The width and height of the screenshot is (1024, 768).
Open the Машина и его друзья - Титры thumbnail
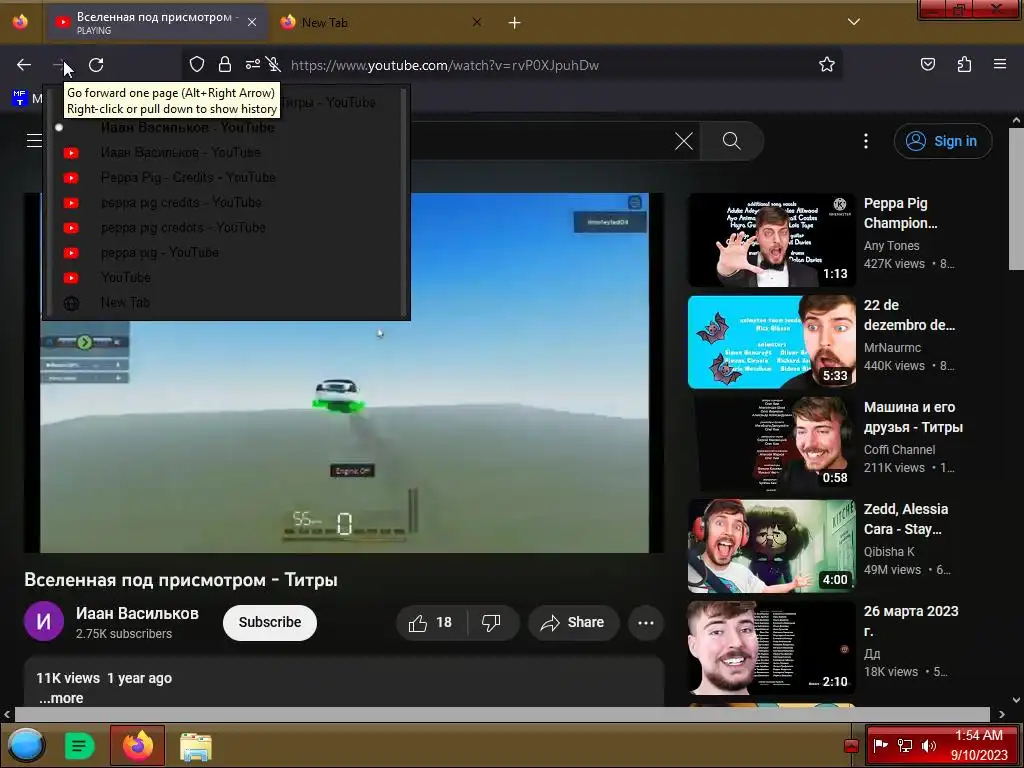(x=771, y=443)
